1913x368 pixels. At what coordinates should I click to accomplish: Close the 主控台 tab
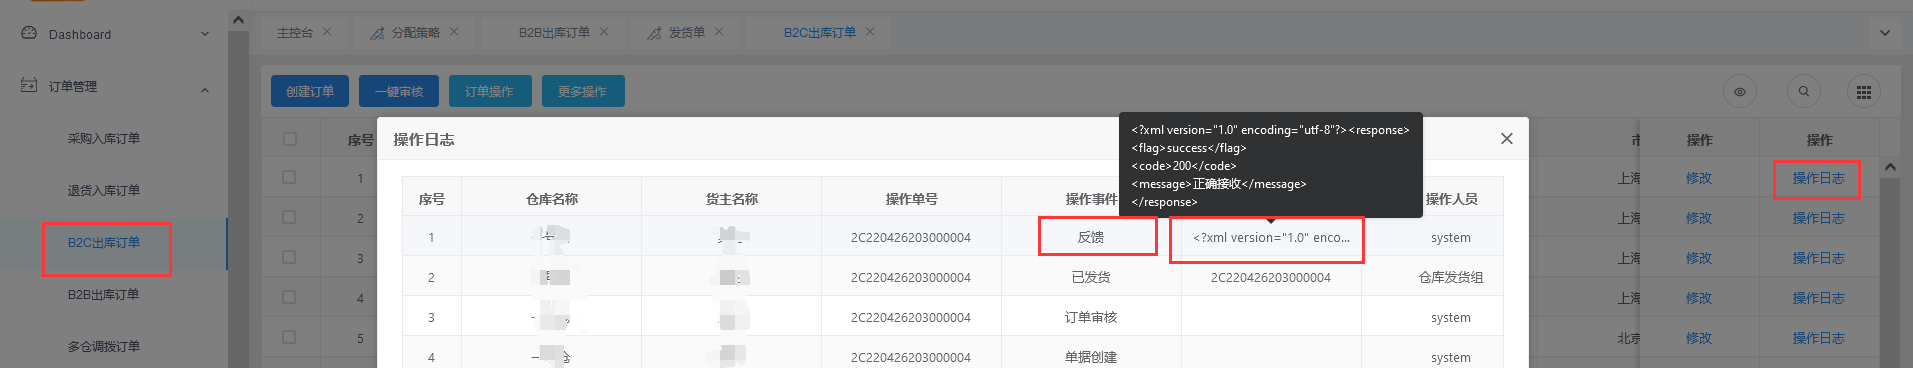pyautogui.click(x=327, y=32)
